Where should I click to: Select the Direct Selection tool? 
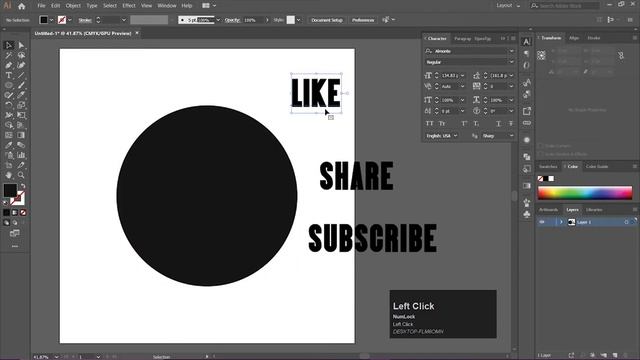tap(21, 45)
